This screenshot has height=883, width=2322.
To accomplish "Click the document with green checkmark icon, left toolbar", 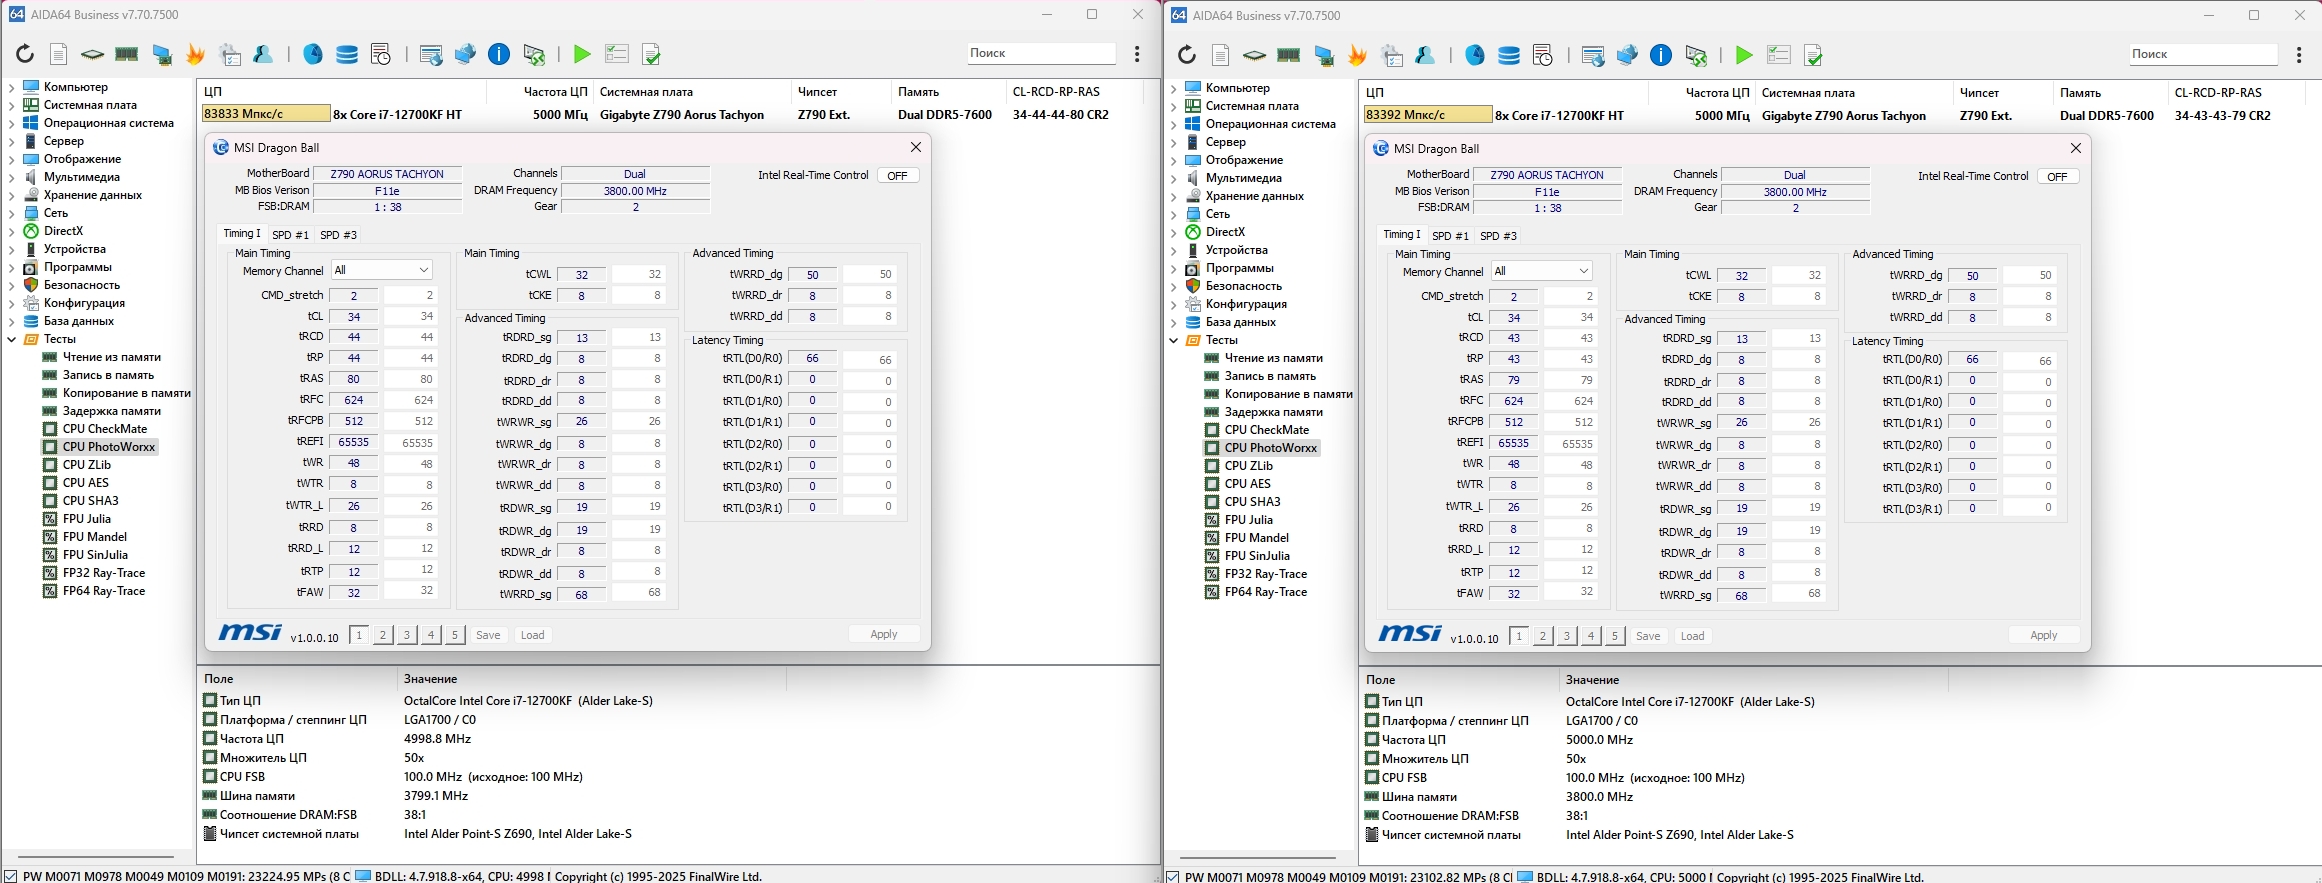I will (x=651, y=54).
